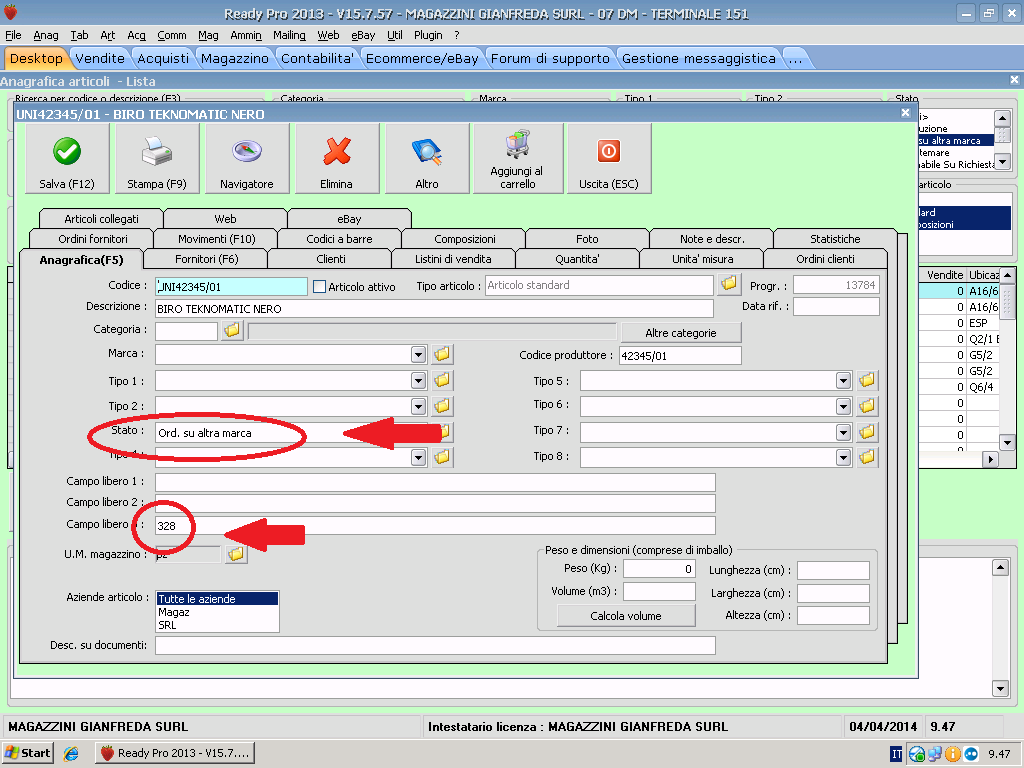Image resolution: width=1024 pixels, height=768 pixels.
Task: Open folder lookup beside U.M. magazzino
Action: pos(236,554)
